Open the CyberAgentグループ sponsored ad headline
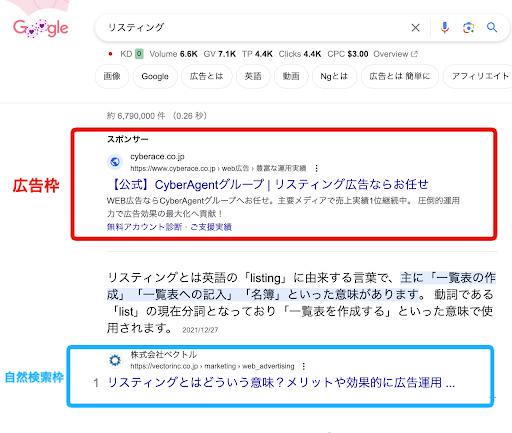Viewport: 512px width, 433px height. click(269, 184)
